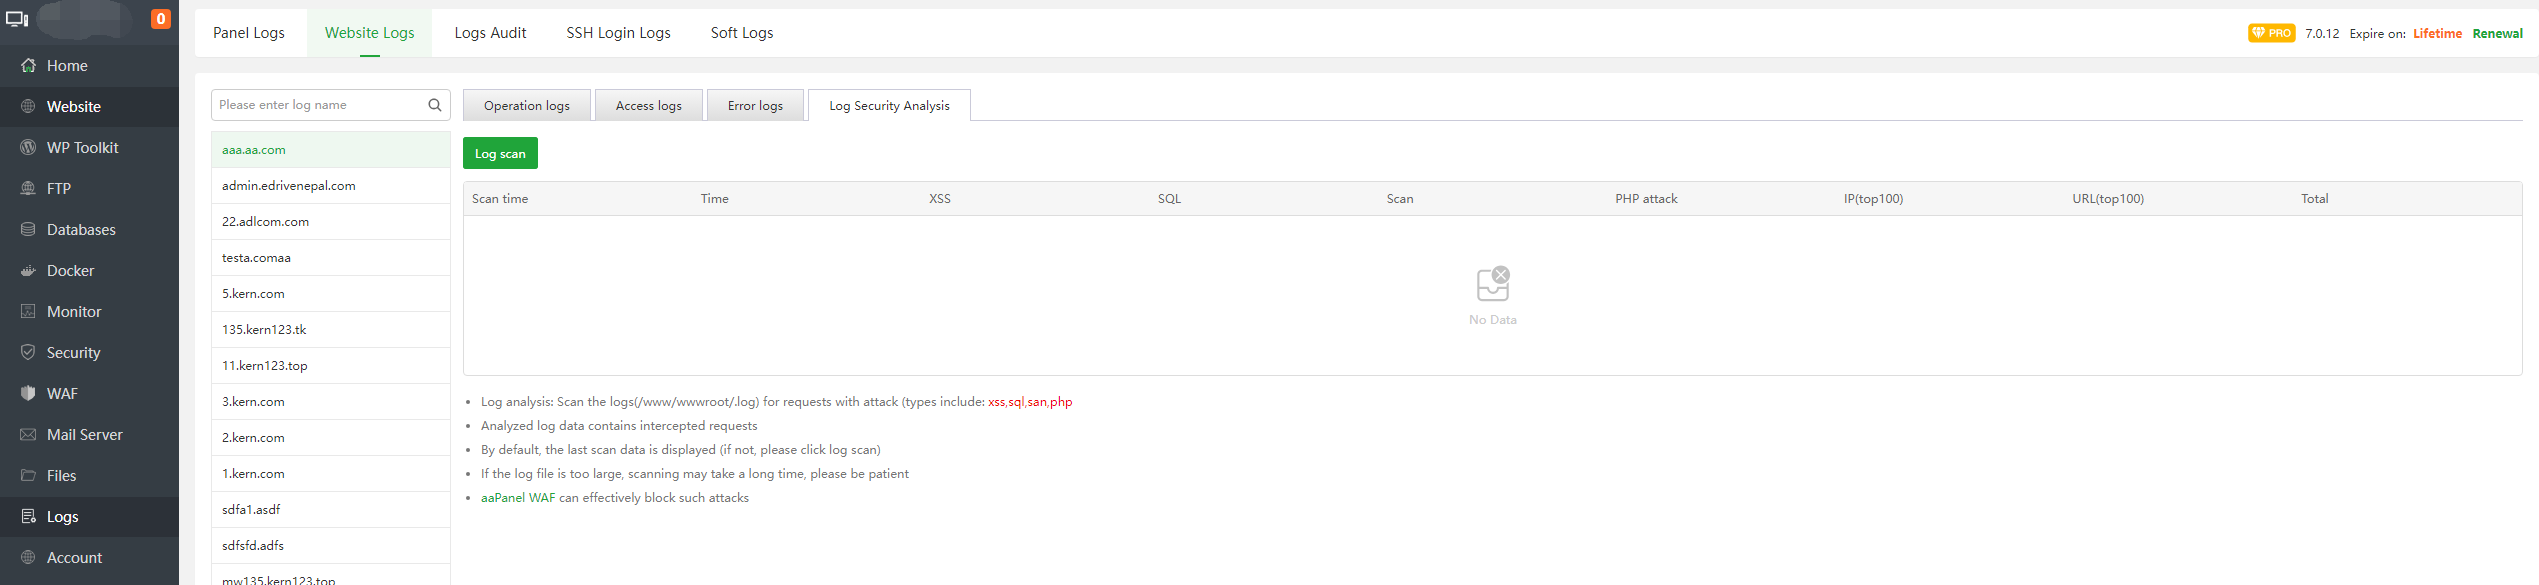Select site 5.kern.com

pyautogui.click(x=331, y=294)
